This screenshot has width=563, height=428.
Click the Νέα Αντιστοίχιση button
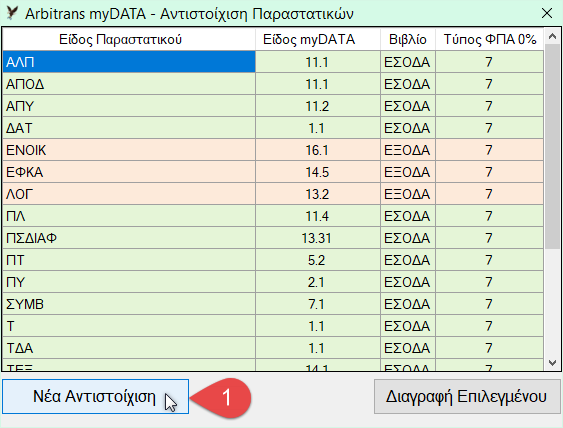96,396
